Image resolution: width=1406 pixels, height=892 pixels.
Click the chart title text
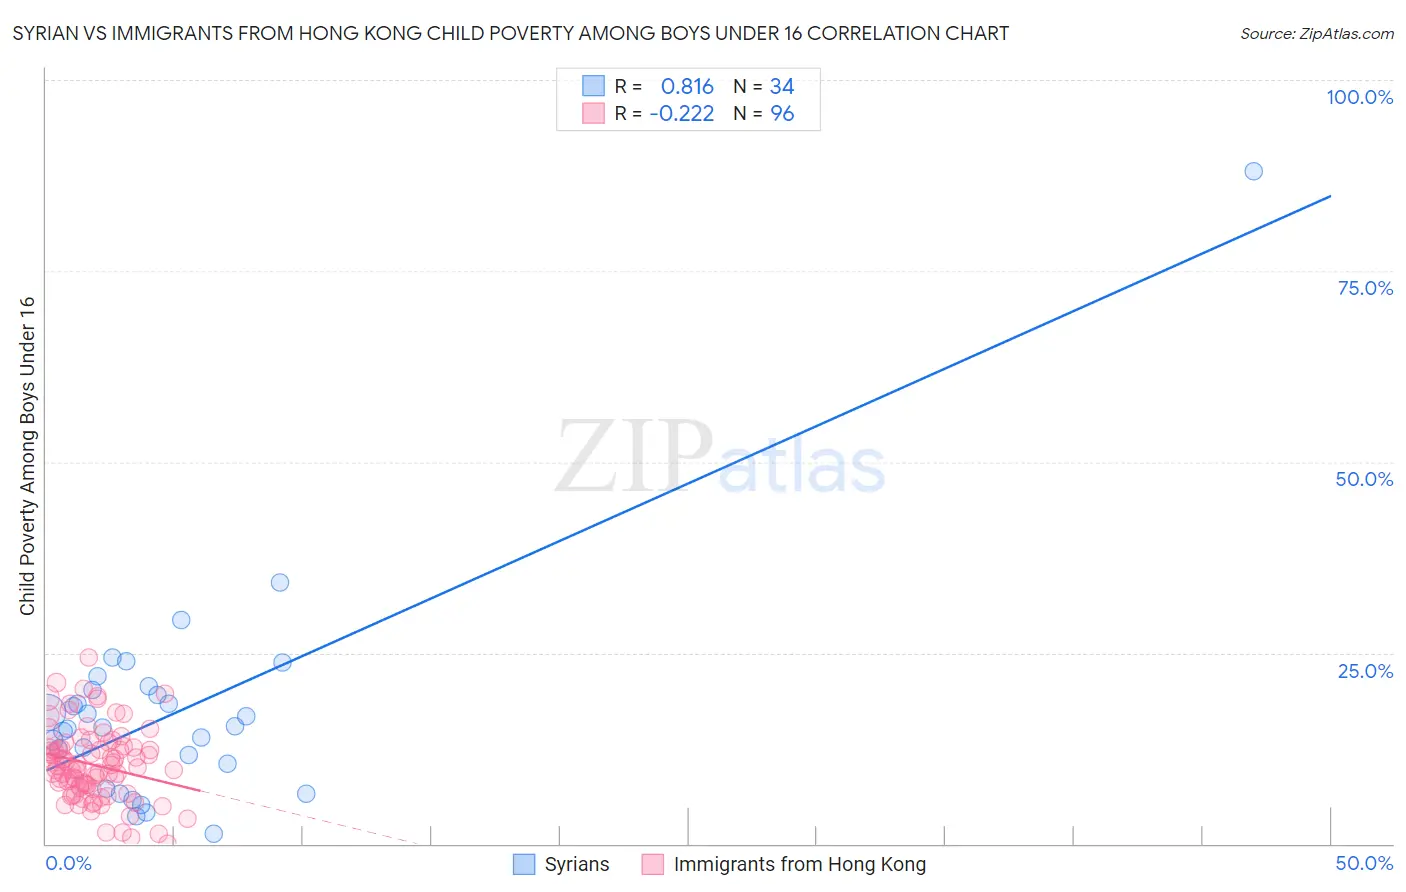(510, 33)
